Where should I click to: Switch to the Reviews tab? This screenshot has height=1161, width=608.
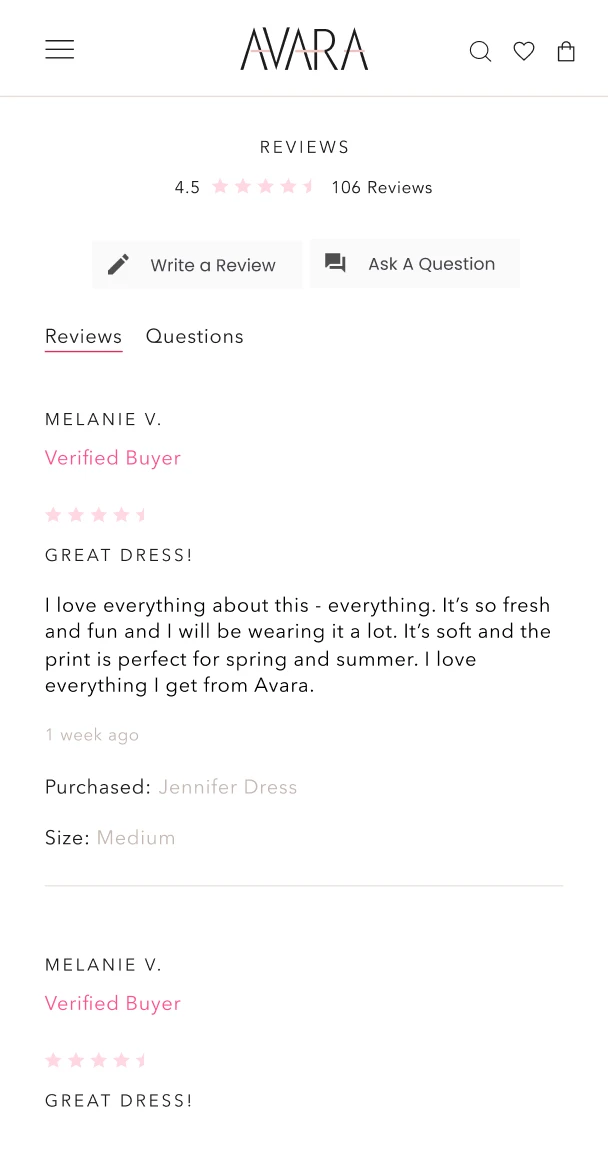tap(84, 337)
